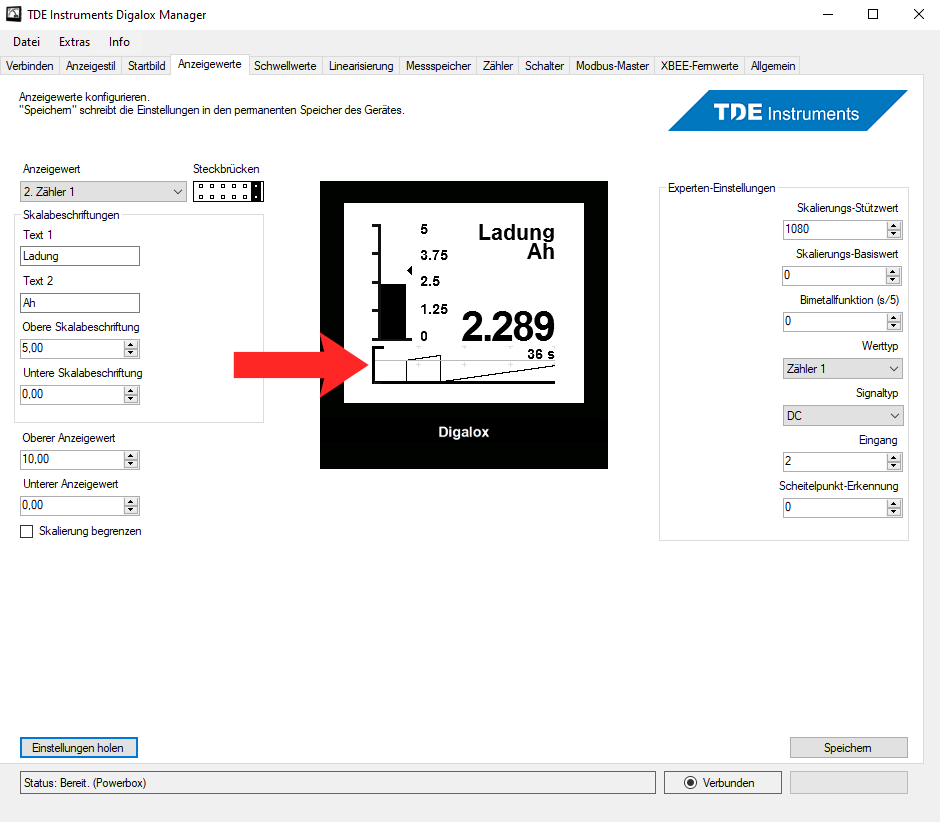Decrease Oberer Anzeigewert with down arrow
This screenshot has width=940, height=822.
pyautogui.click(x=131, y=464)
